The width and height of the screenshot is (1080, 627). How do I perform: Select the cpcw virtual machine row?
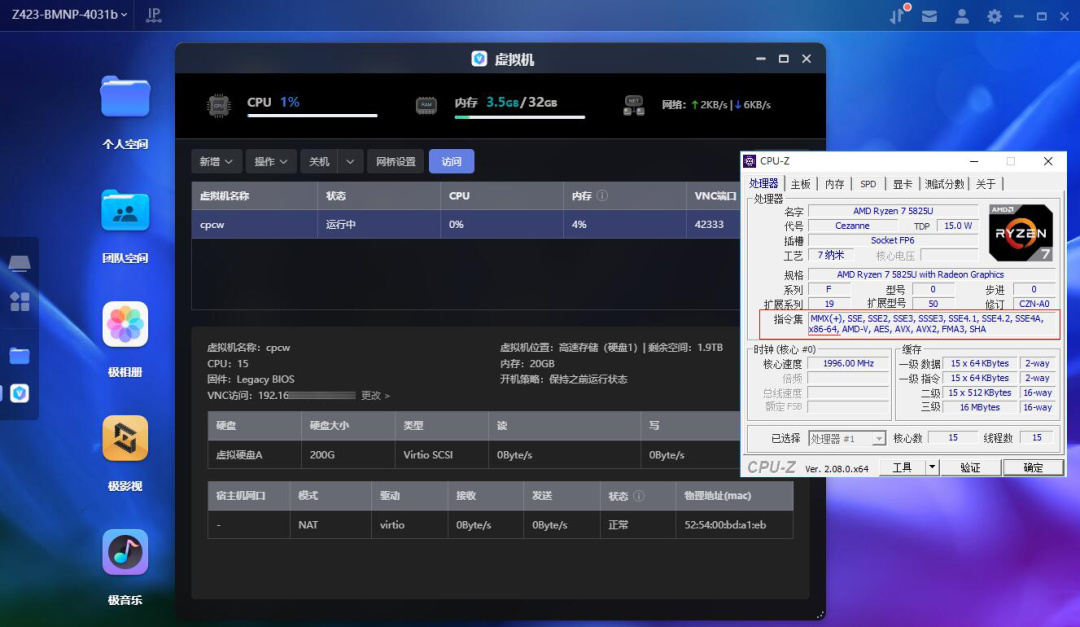[466, 225]
